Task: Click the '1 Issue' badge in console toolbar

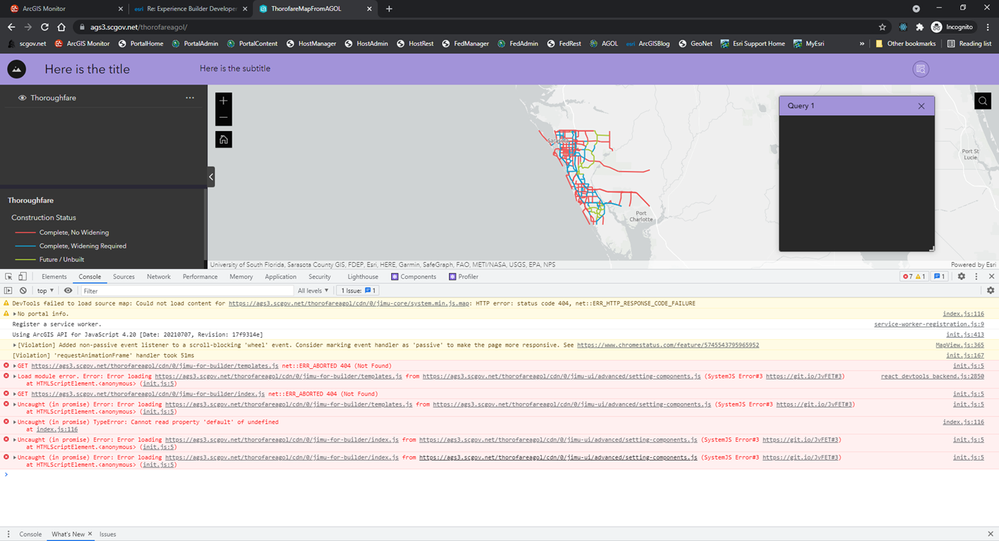Action: click(358, 291)
